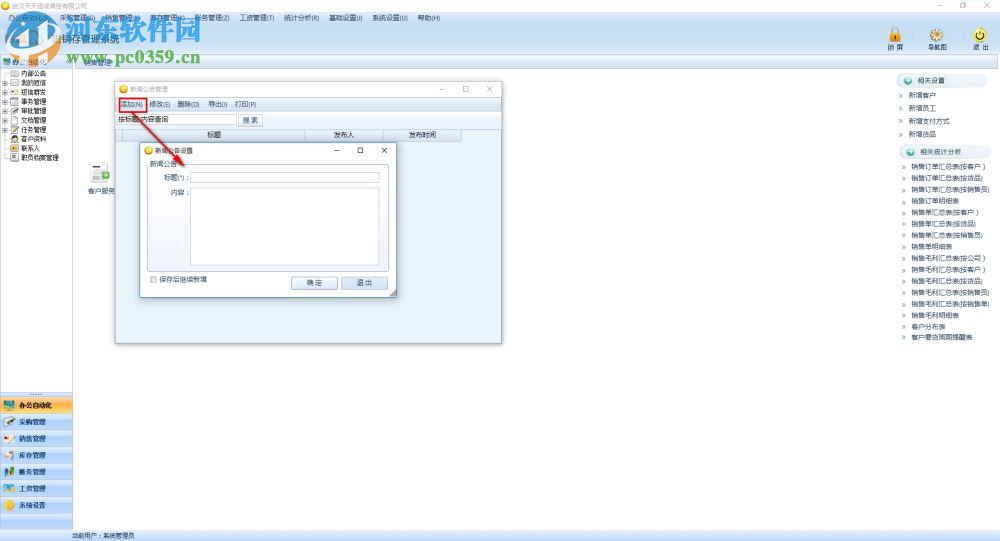Open the 采购管理 sidebar module
1000x541 pixels.
(x=36, y=422)
